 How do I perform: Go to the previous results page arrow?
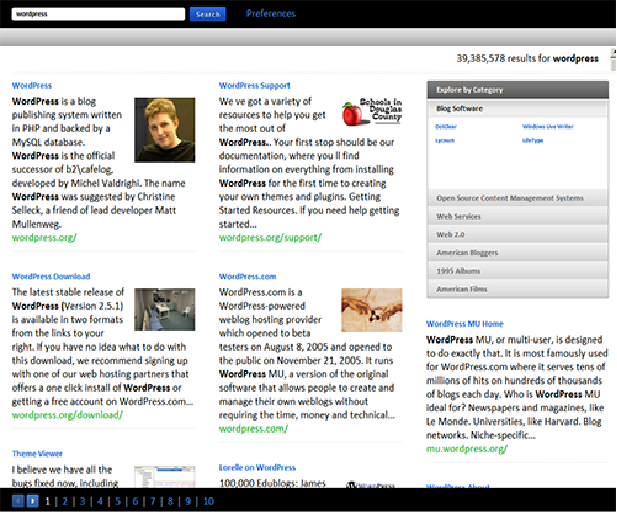(x=18, y=501)
